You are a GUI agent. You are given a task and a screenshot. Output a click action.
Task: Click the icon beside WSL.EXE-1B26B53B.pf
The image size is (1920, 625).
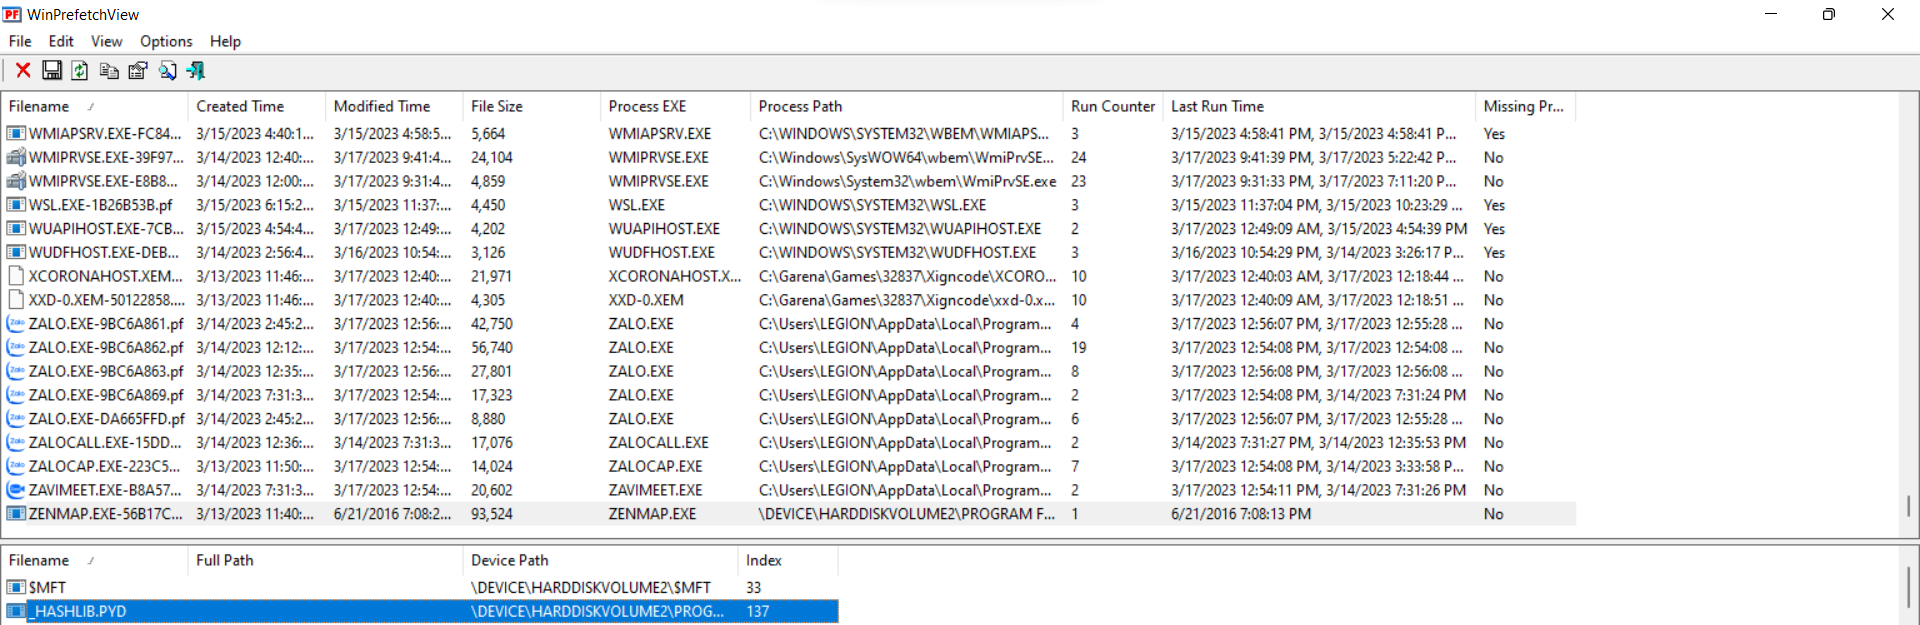pyautogui.click(x=16, y=205)
